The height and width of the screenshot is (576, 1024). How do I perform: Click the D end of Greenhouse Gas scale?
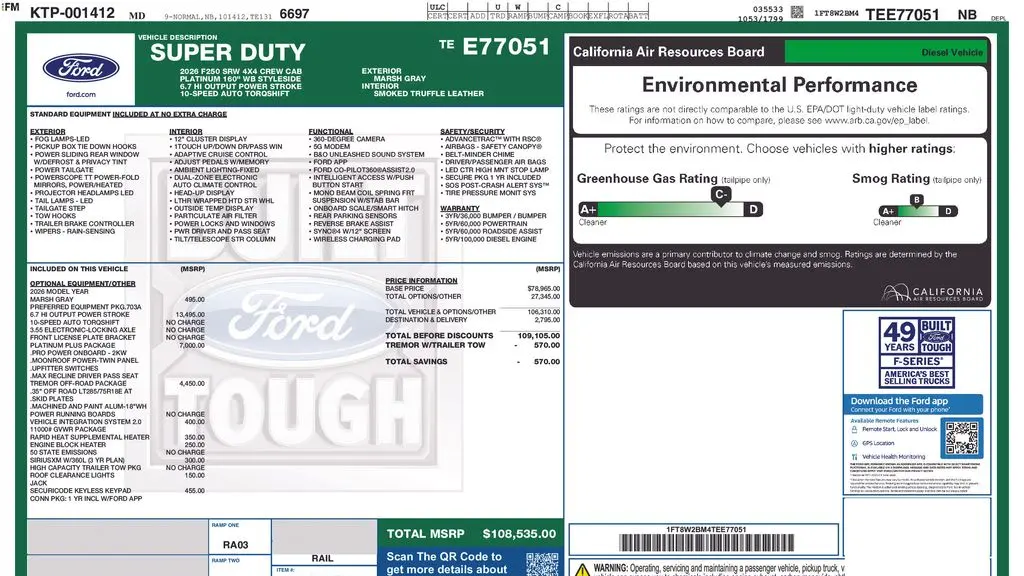(754, 210)
